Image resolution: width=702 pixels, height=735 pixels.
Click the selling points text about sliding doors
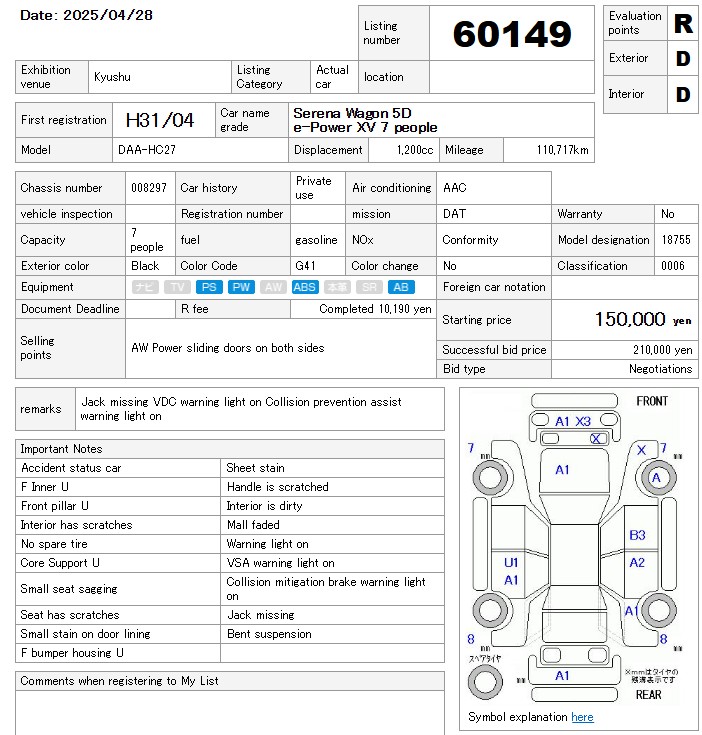(x=228, y=348)
